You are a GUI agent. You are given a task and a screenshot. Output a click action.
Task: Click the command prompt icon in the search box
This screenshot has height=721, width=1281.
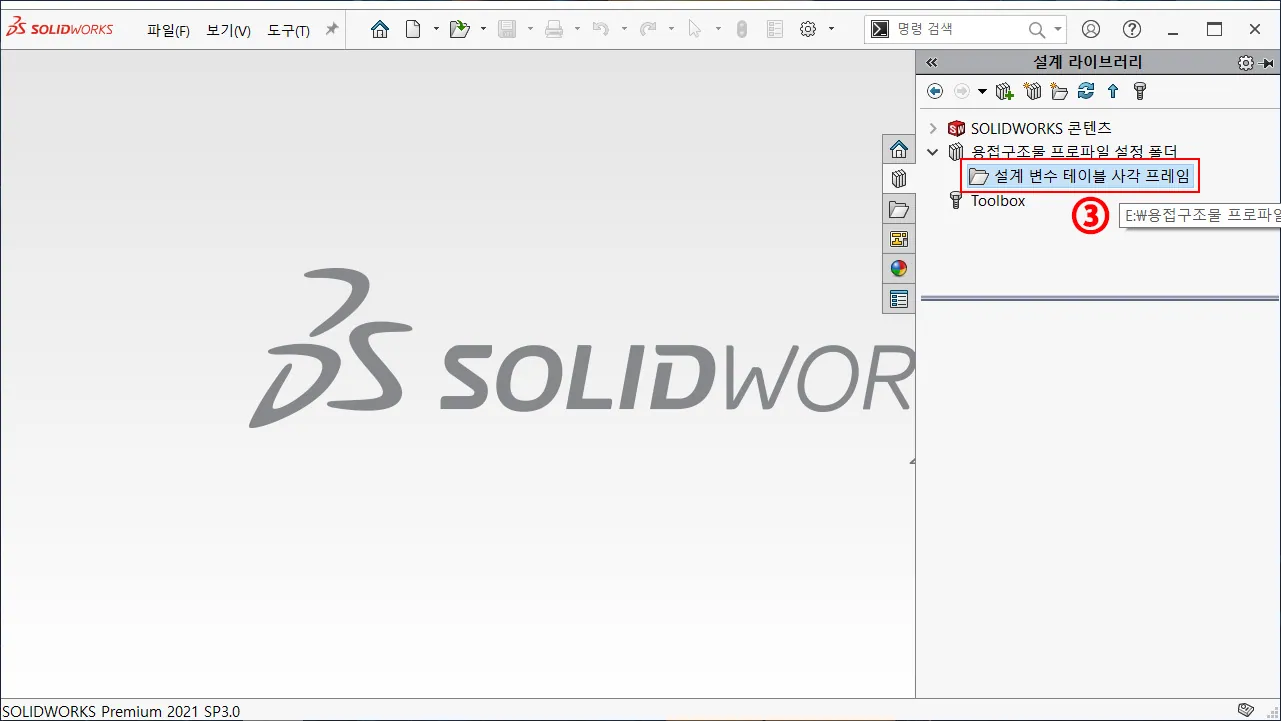pos(879,30)
